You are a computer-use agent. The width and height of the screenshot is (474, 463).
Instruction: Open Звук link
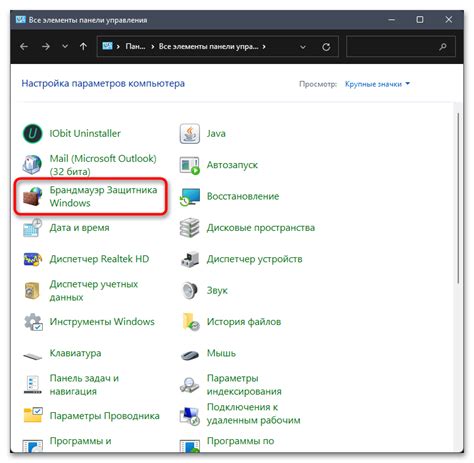tap(217, 290)
